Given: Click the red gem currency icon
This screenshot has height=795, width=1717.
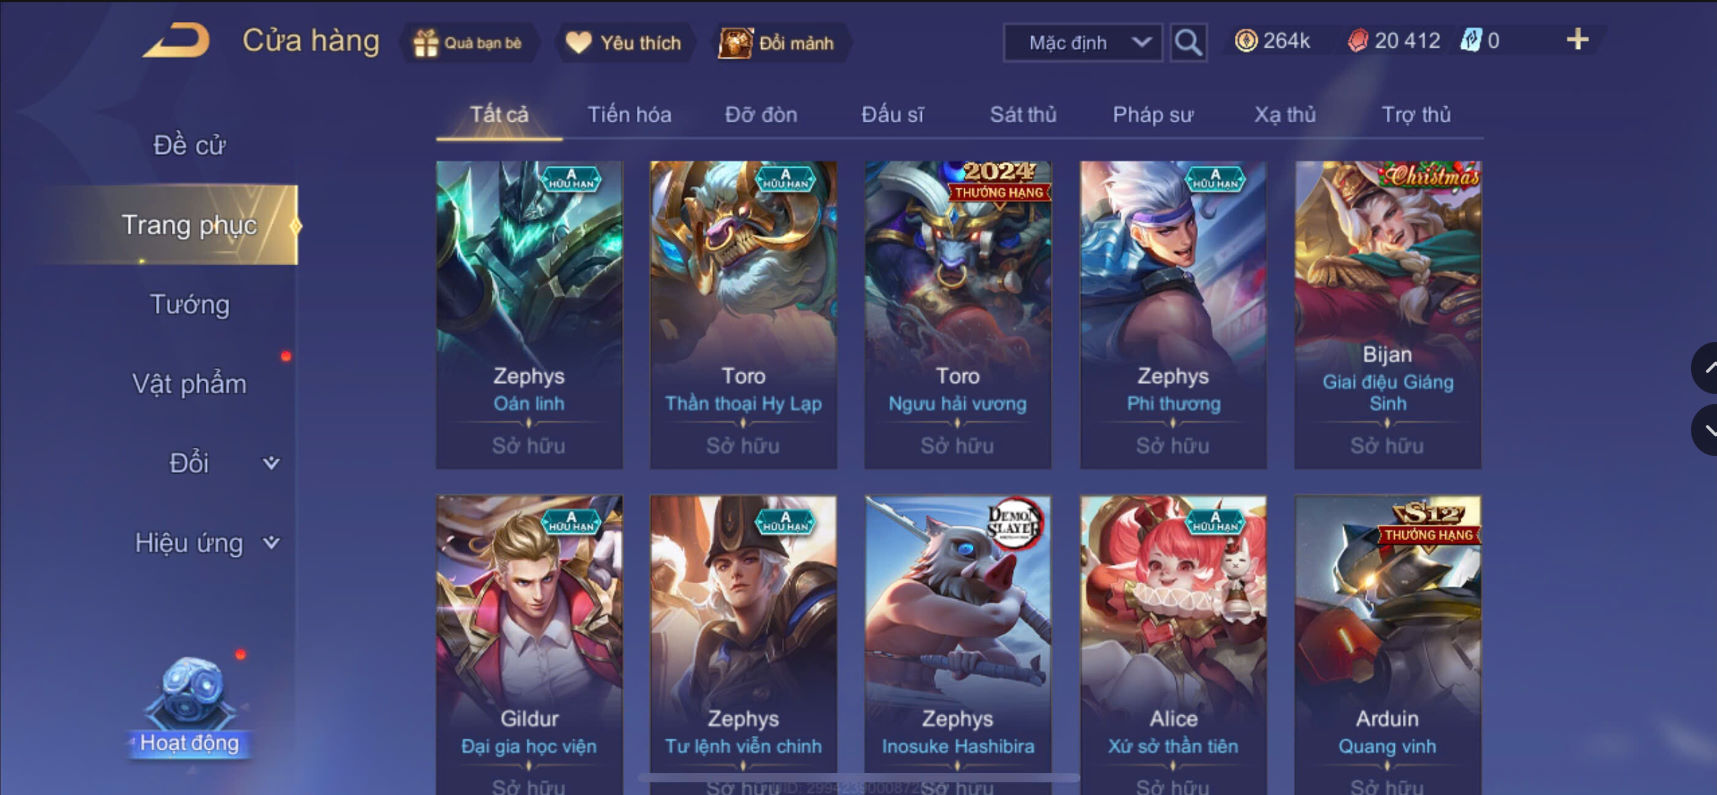Looking at the screenshot, I should 1357,41.
